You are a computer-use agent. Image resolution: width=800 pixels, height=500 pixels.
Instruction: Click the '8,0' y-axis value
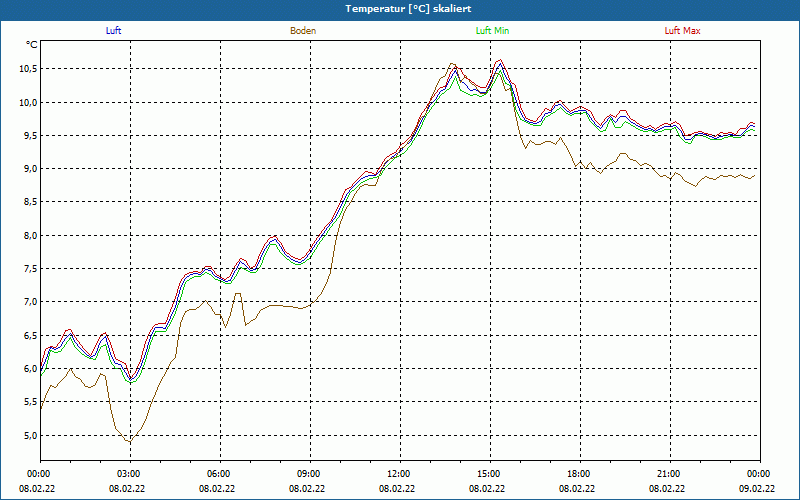point(31,236)
